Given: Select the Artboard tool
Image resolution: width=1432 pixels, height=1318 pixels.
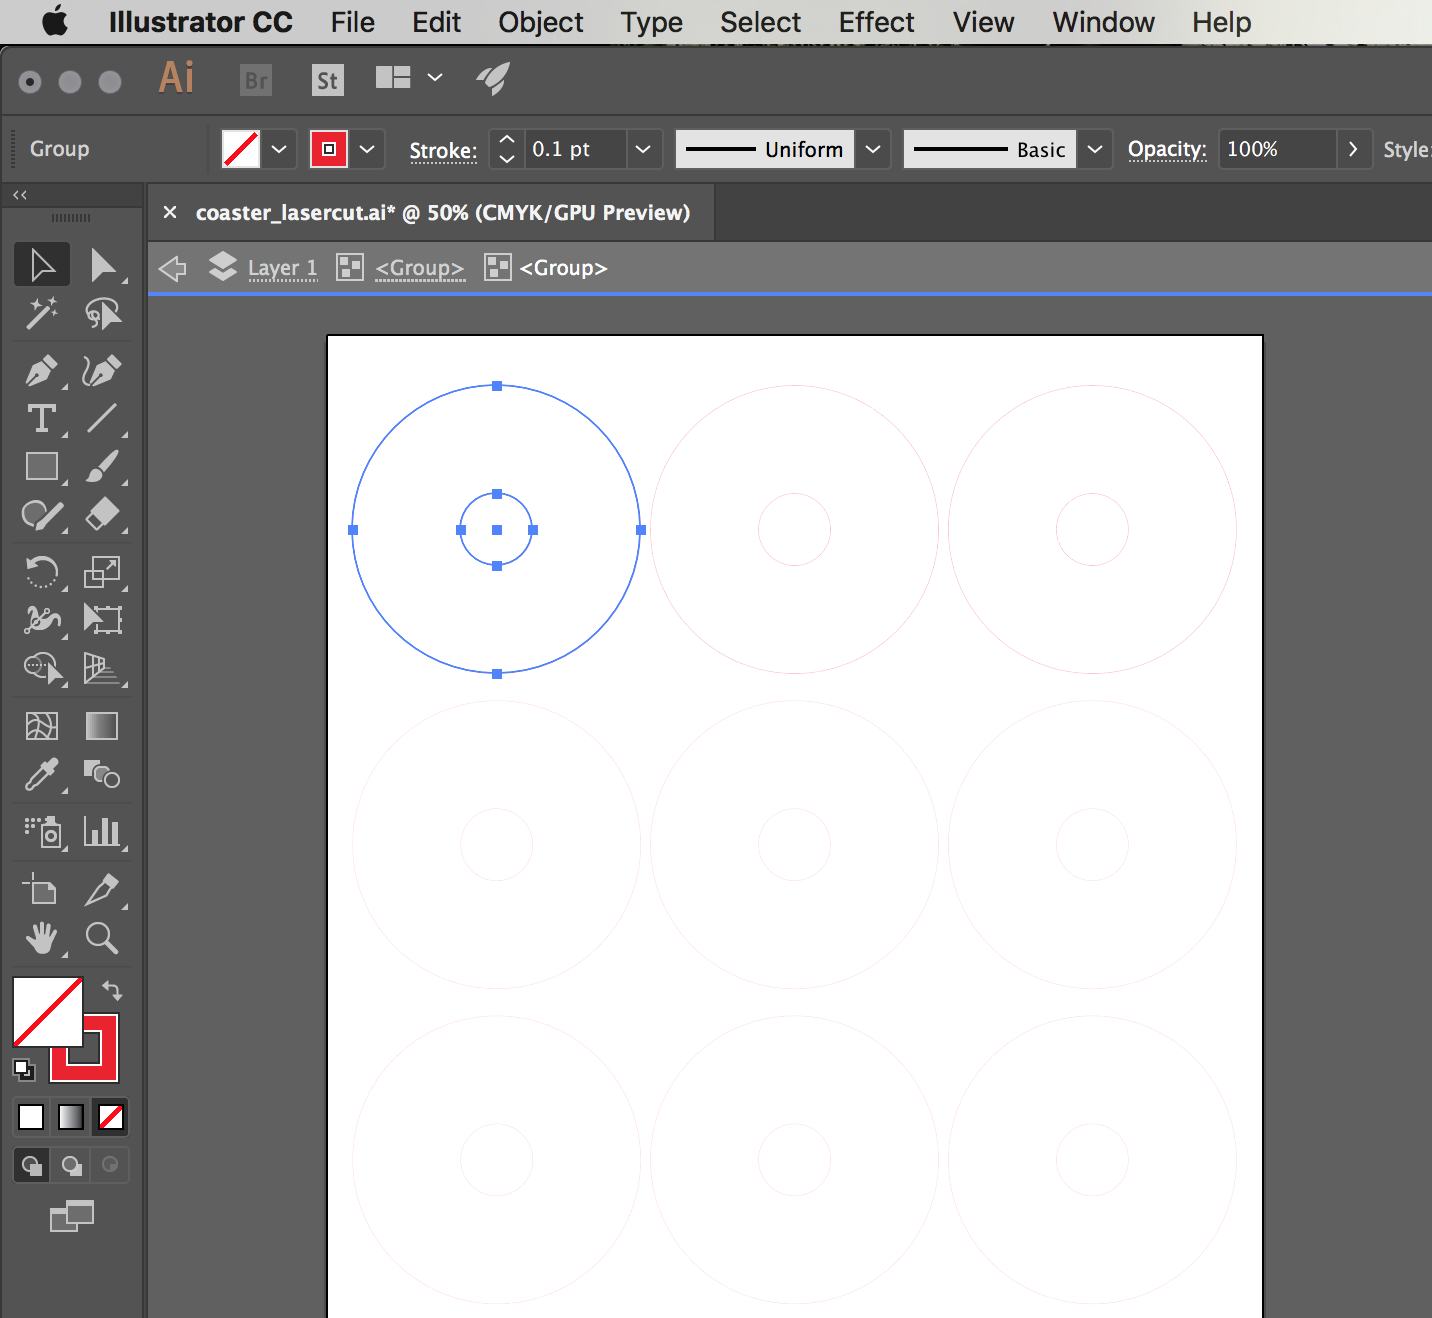Looking at the screenshot, I should point(42,889).
